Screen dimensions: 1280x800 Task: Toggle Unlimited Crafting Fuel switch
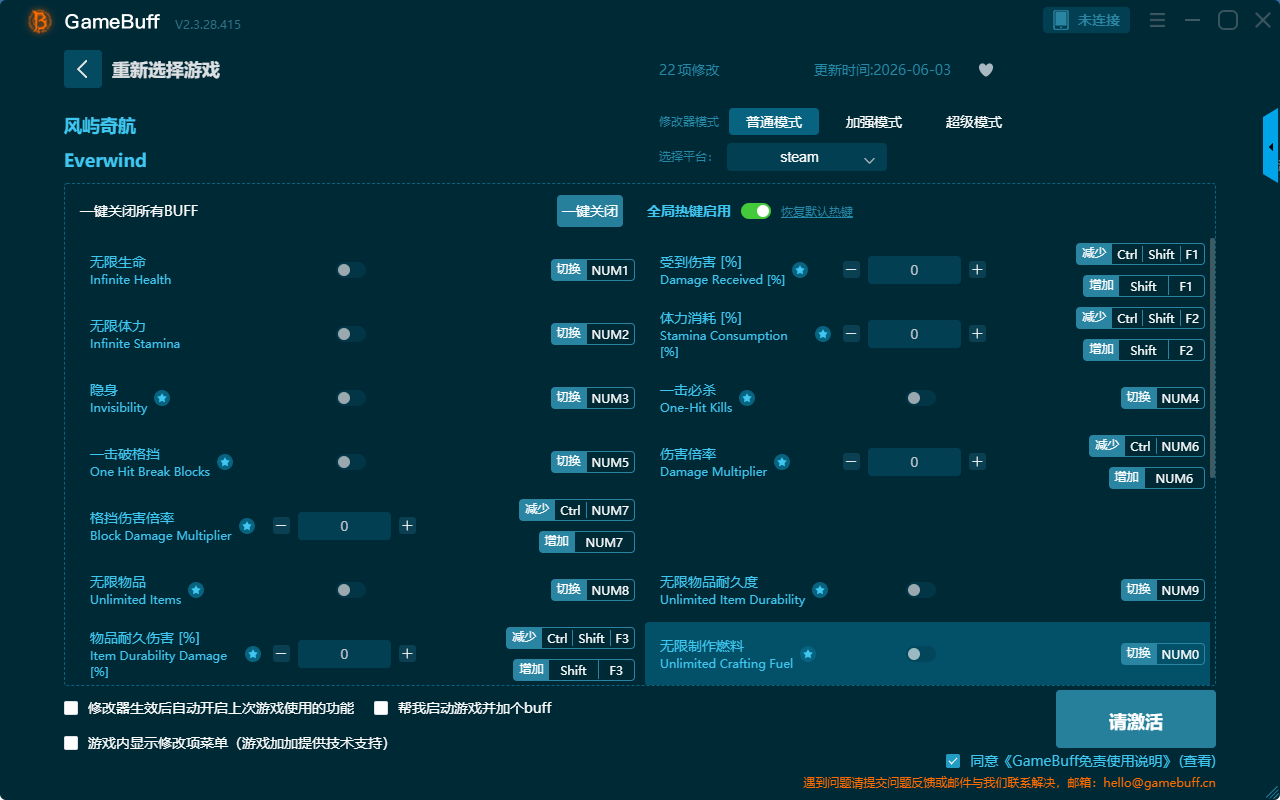point(921,654)
